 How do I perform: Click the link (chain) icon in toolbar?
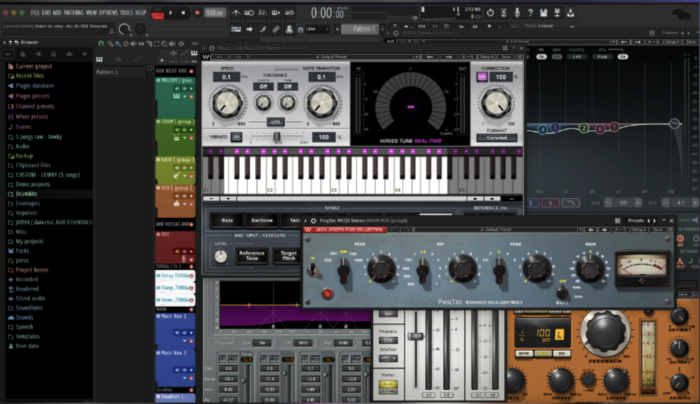click(276, 29)
